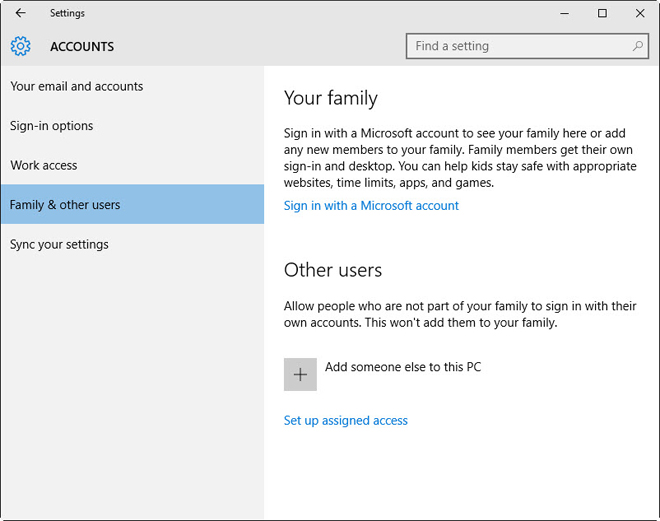
Task: Click the 'Settings' window title text
Action: click(67, 13)
